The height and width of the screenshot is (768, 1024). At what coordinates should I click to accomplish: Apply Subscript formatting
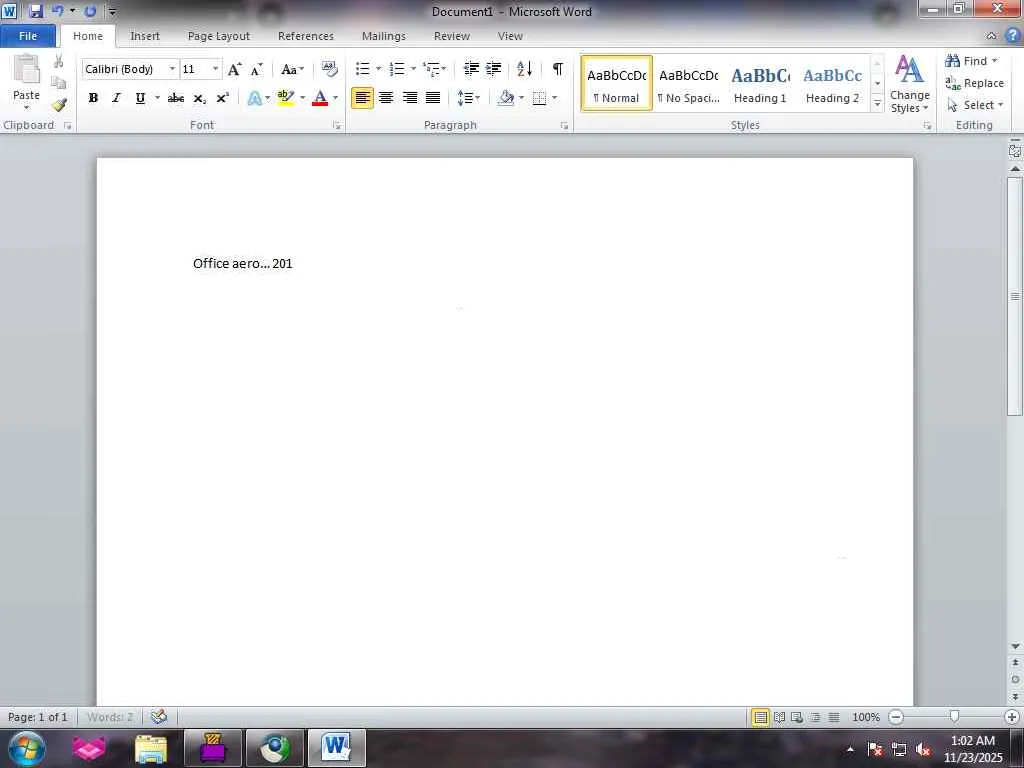[200, 98]
